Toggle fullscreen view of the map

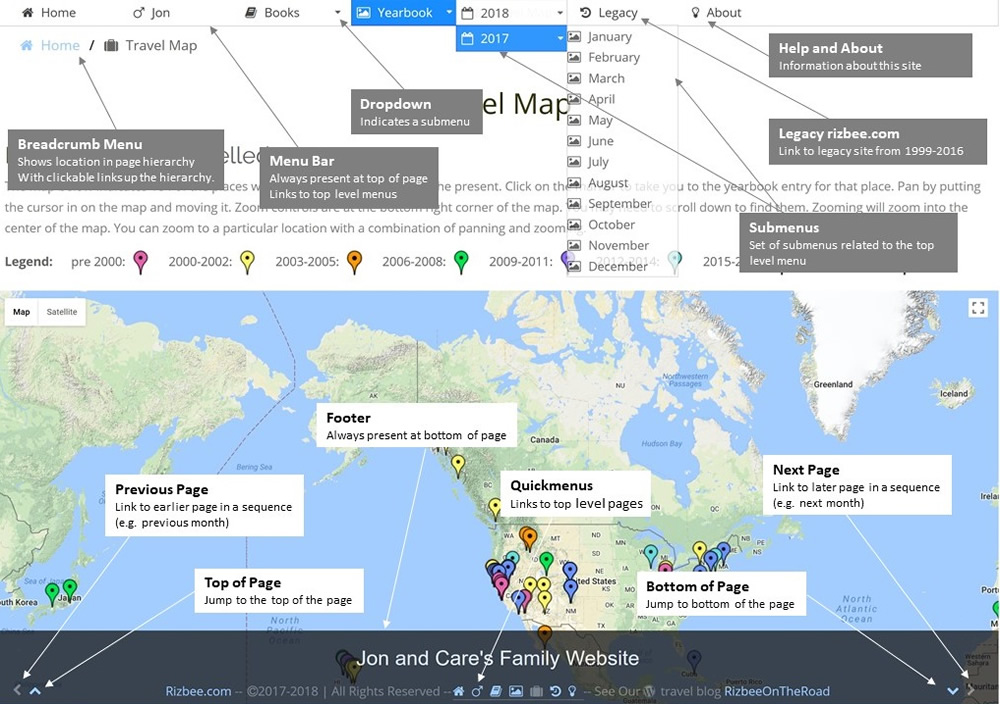pyautogui.click(x=978, y=308)
